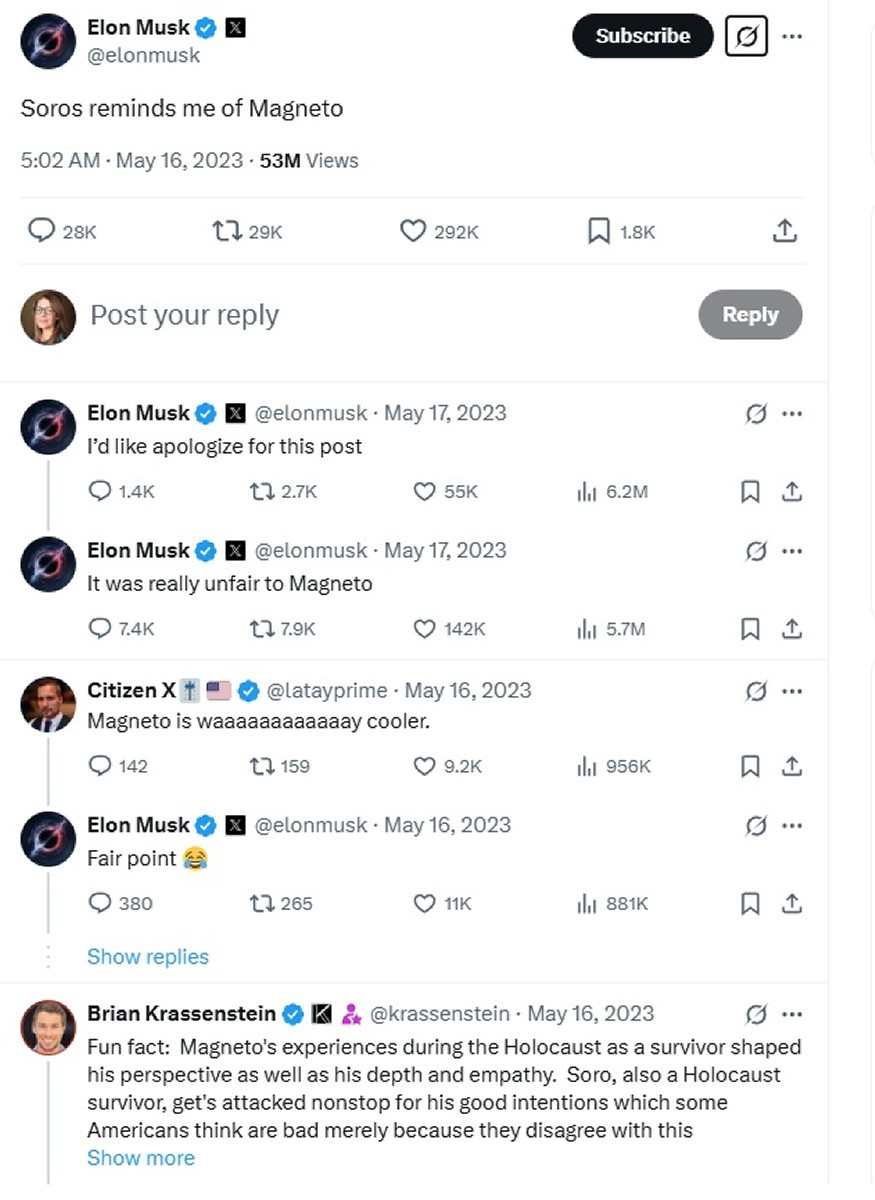
Task: Reply to the 'Fair point' post with 380 comments
Action: 100,904
